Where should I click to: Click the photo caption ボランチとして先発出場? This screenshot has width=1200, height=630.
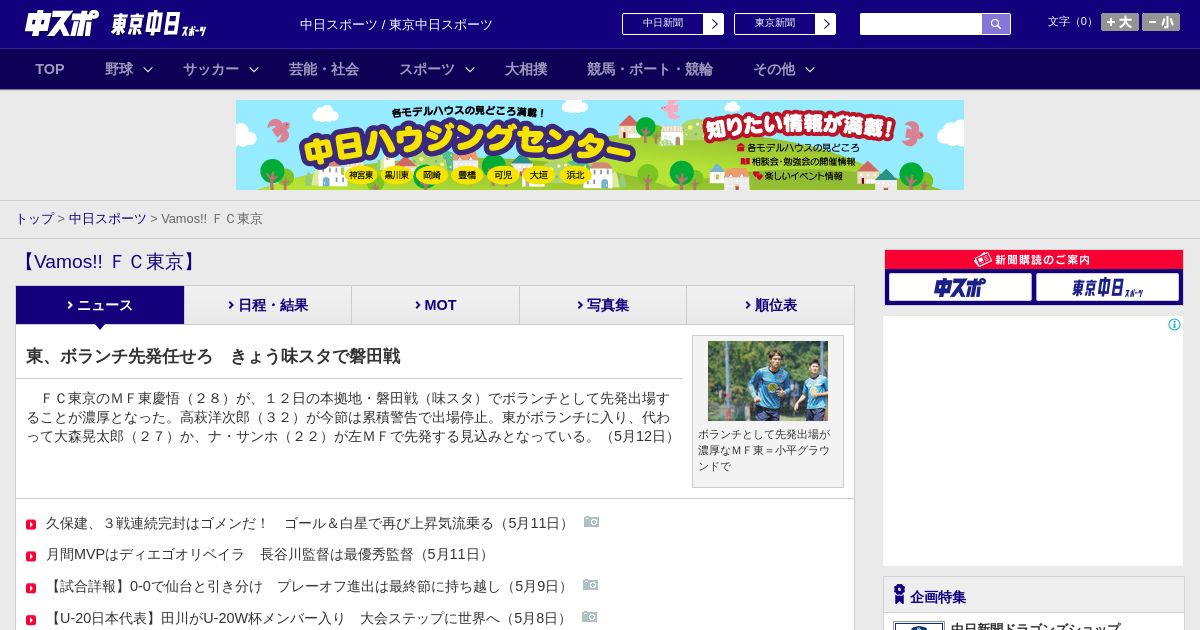tap(764, 450)
